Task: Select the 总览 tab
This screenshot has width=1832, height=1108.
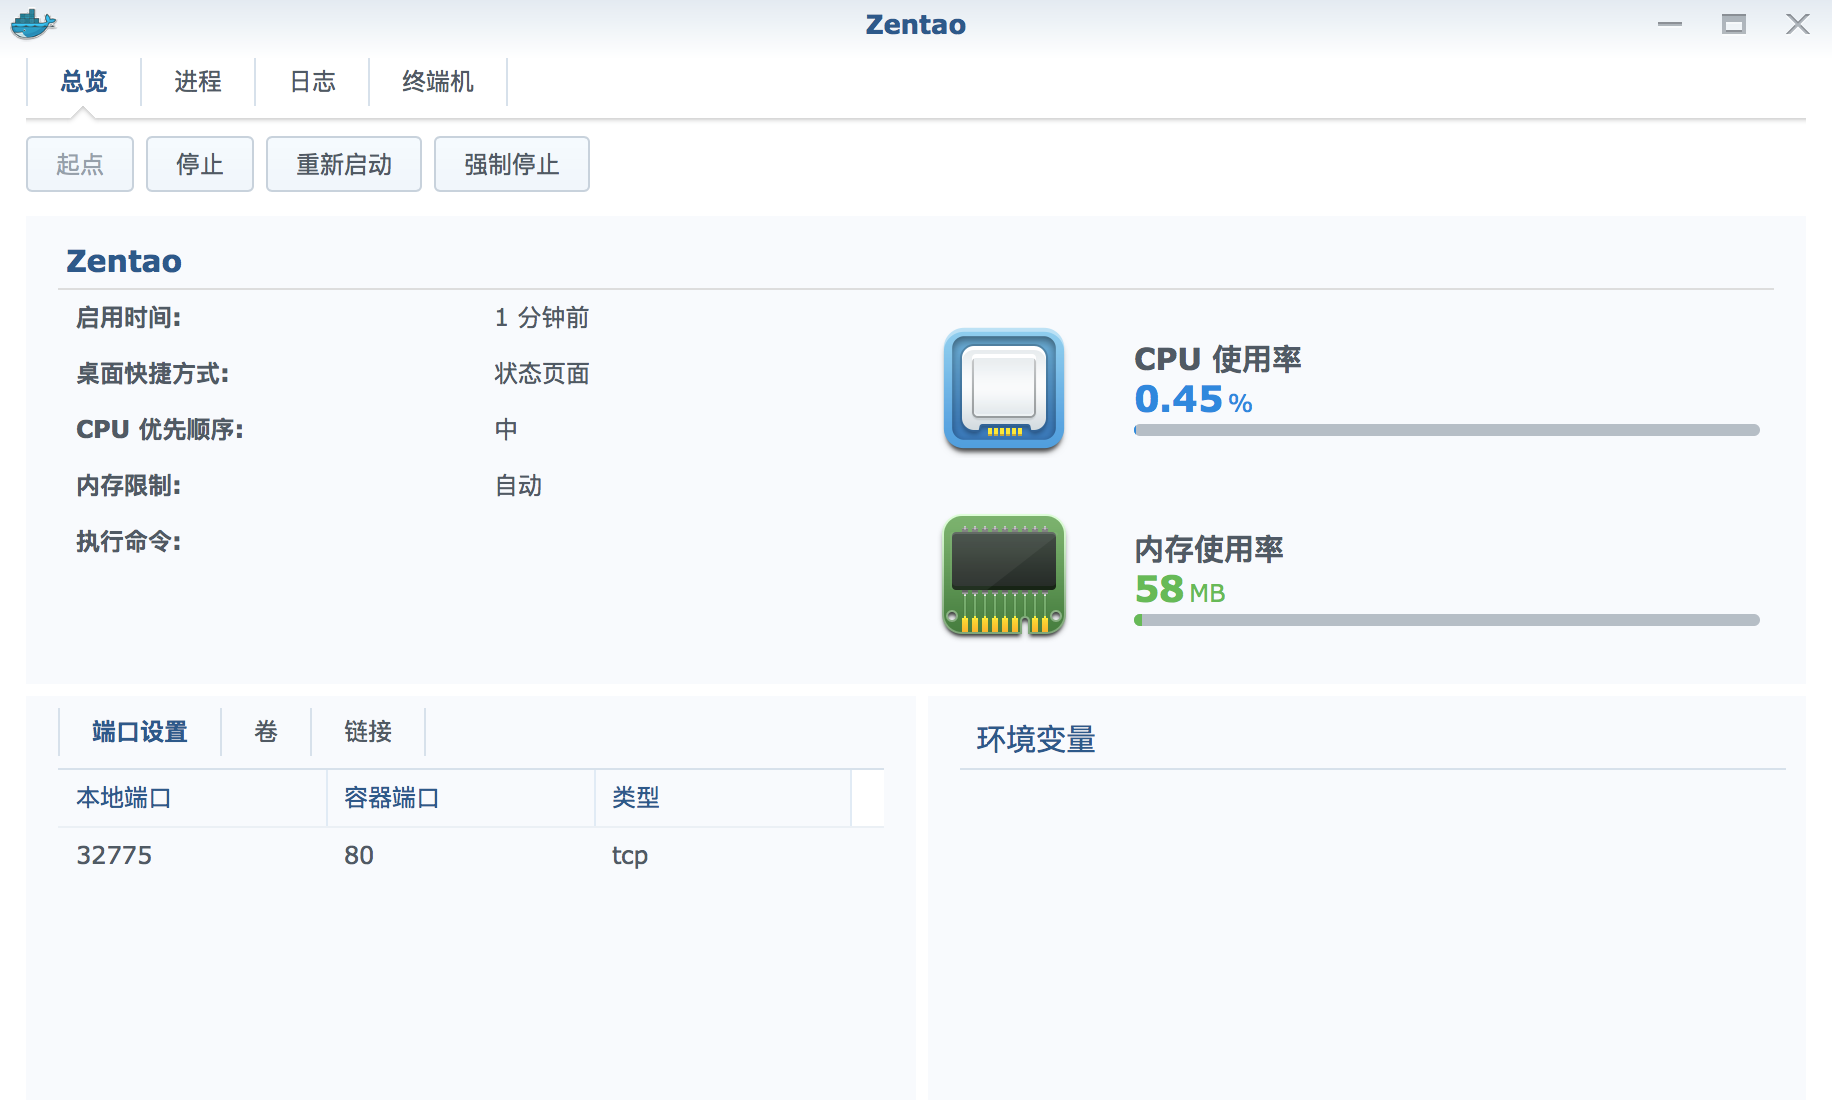Action: click(84, 81)
